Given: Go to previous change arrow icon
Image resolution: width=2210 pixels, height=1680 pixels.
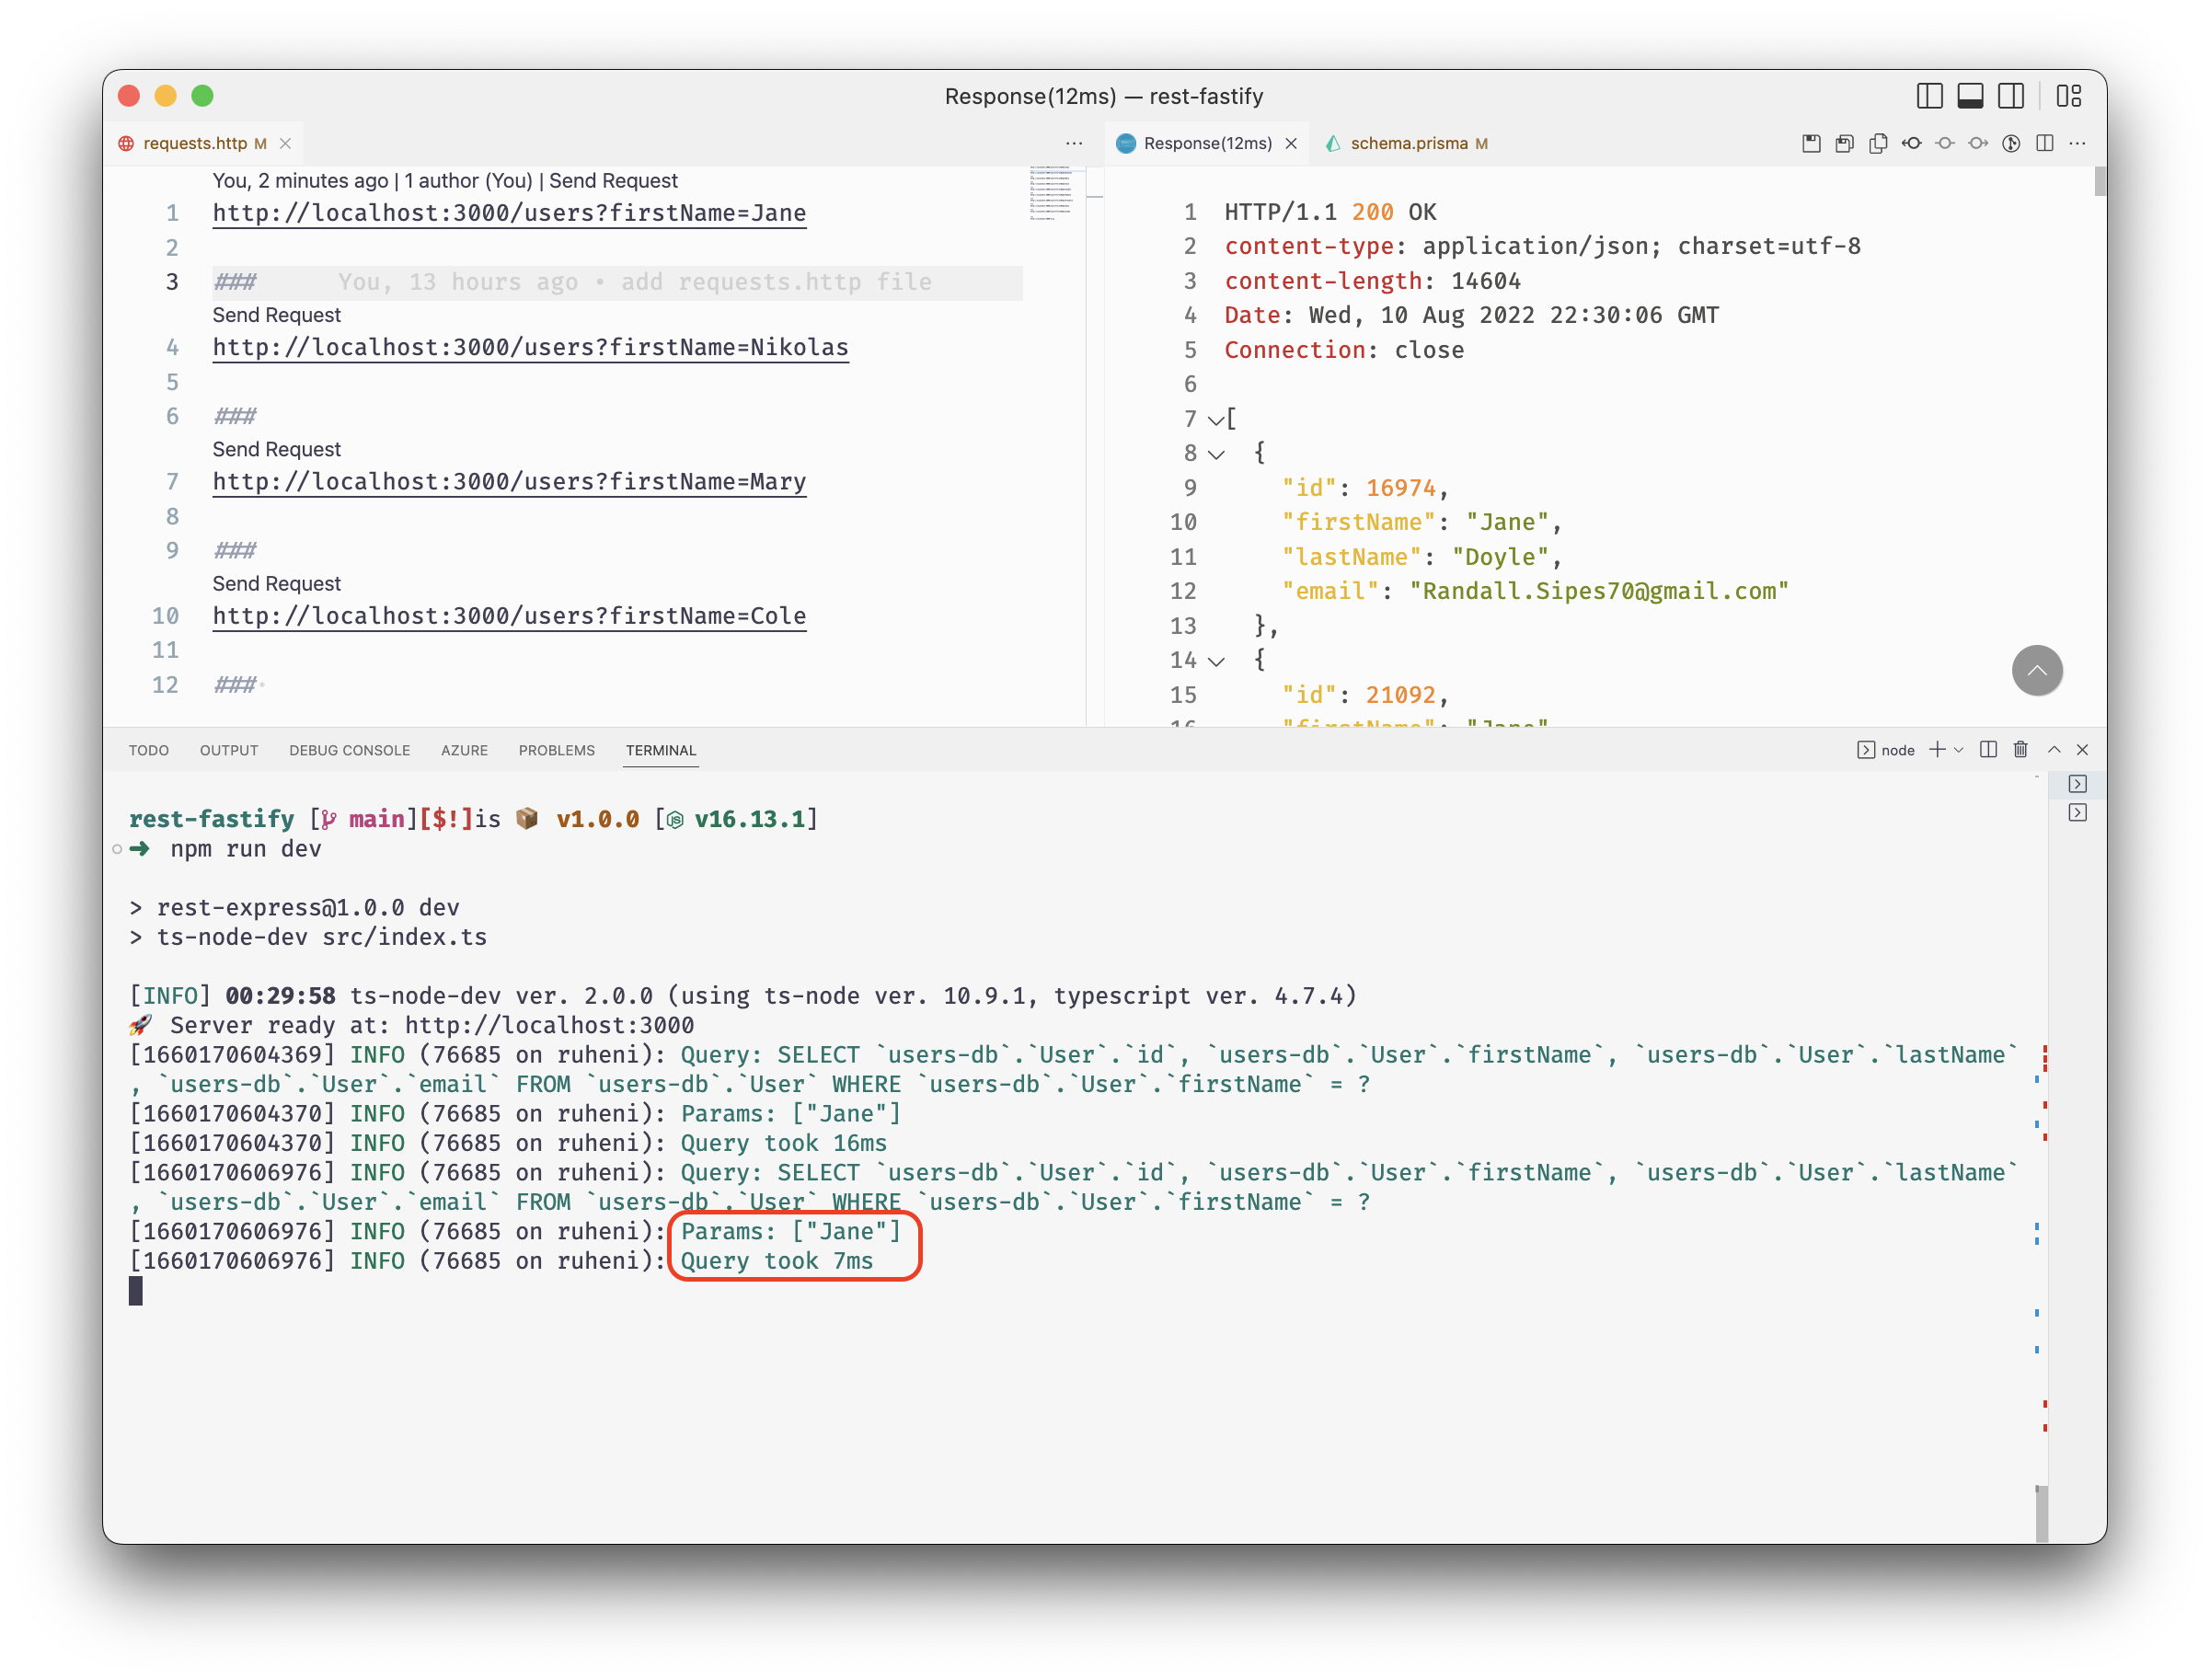Looking at the screenshot, I should tap(1912, 143).
